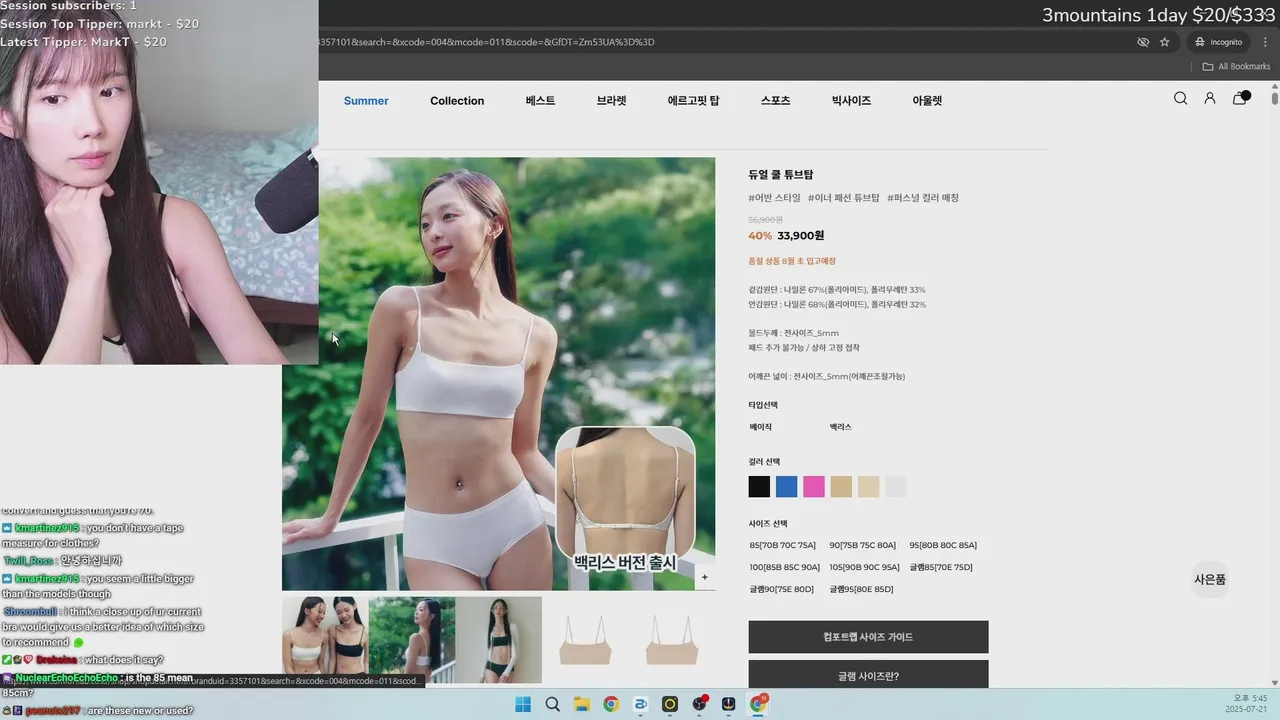Open the Incognito profile indicator
The height and width of the screenshot is (720, 1280).
pyautogui.click(x=1219, y=42)
